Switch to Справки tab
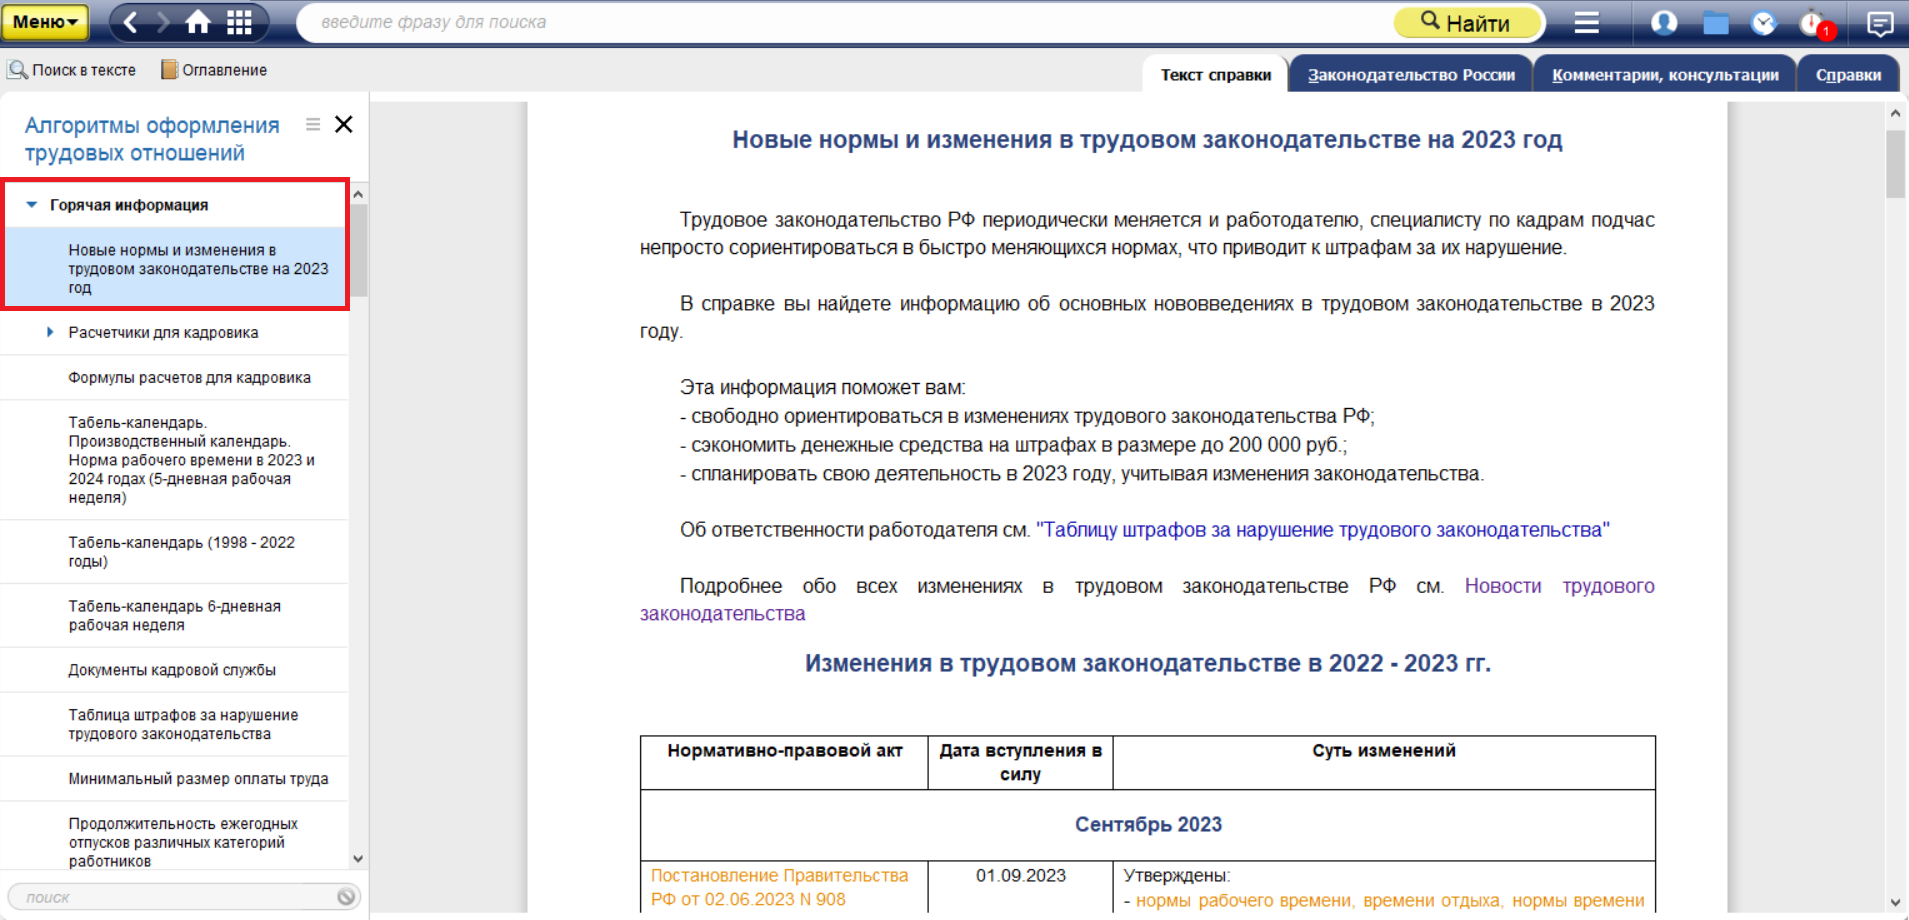Screen dimensions: 1909x920 point(1848,75)
